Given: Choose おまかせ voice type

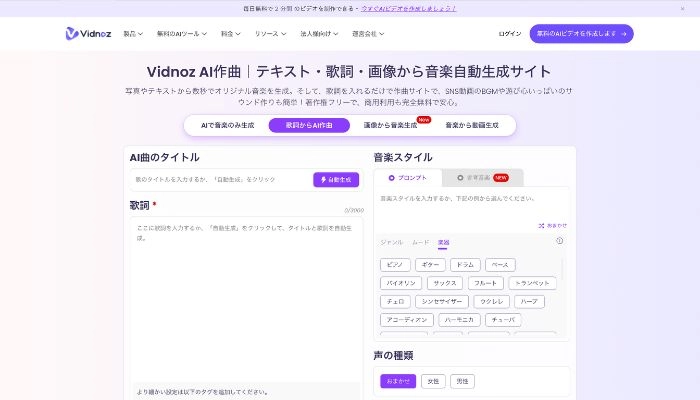Looking at the screenshot, I should click(398, 381).
